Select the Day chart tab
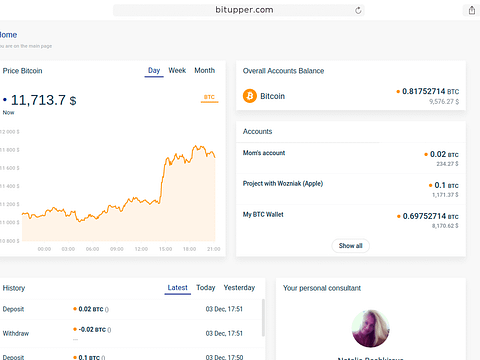The height and width of the screenshot is (360, 480). pos(154,71)
